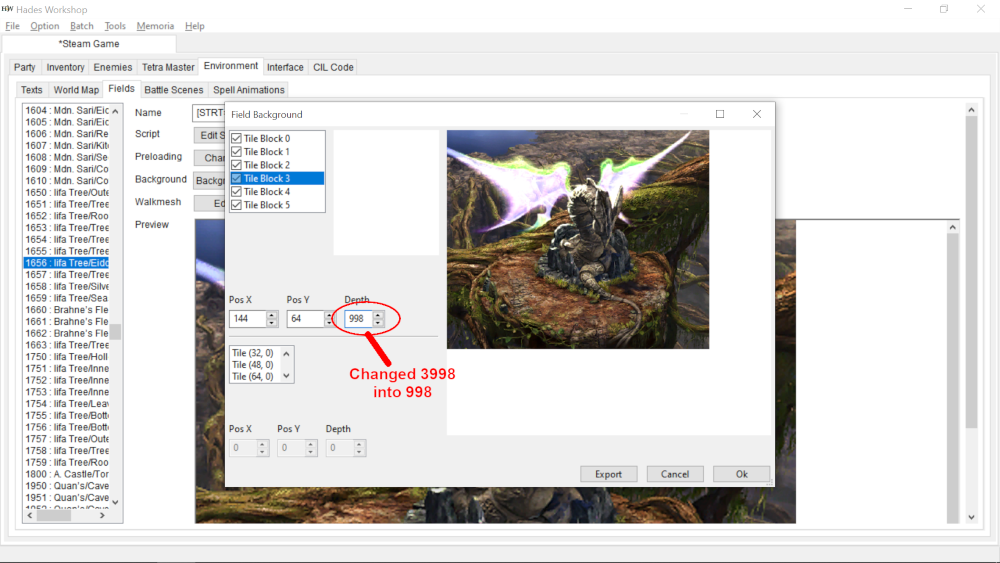Click the Pos X field showing 144
Image resolution: width=1000 pixels, height=563 pixels.
point(247,319)
